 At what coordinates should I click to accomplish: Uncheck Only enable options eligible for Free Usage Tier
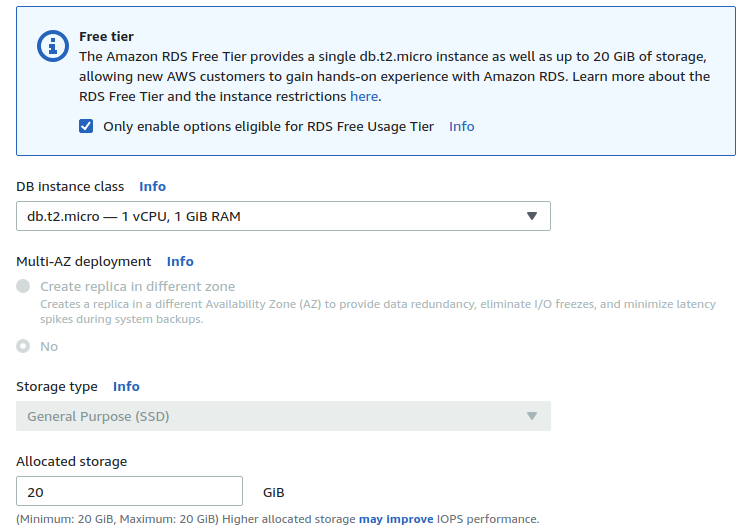tap(86, 126)
